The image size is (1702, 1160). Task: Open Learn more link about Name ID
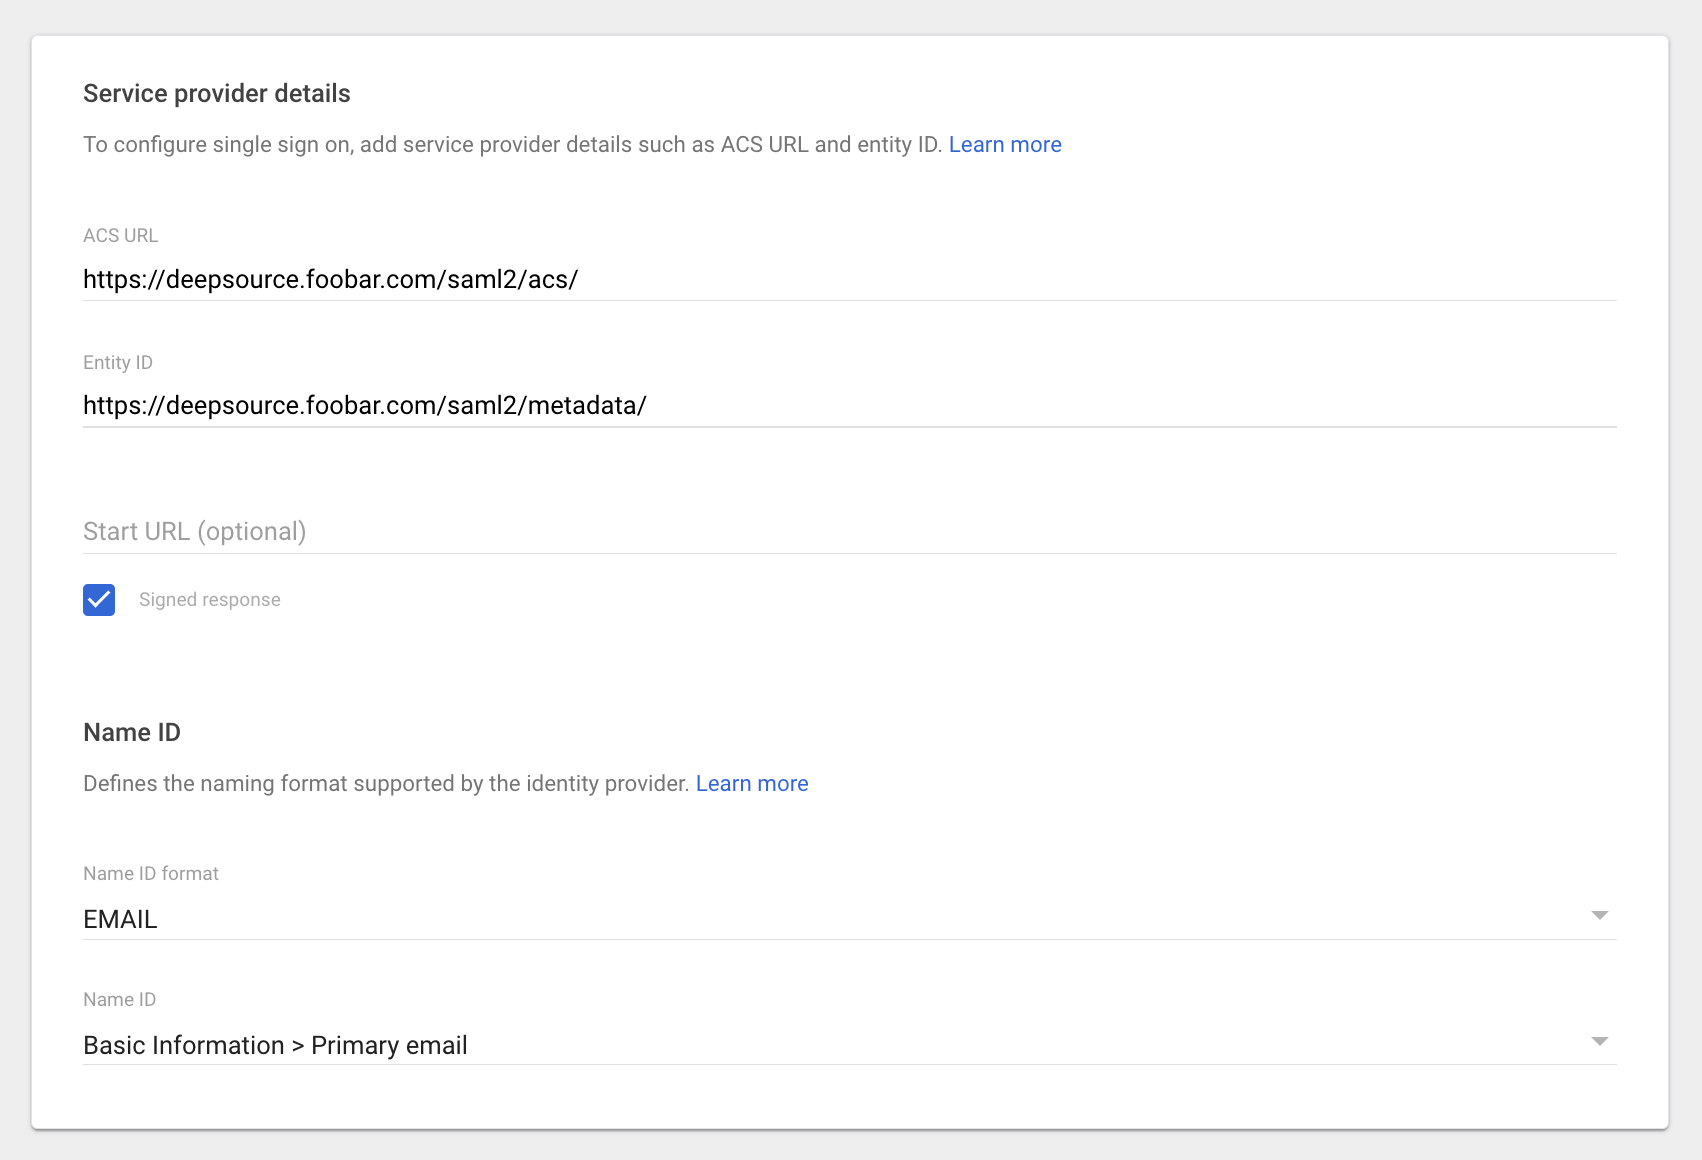(x=751, y=784)
